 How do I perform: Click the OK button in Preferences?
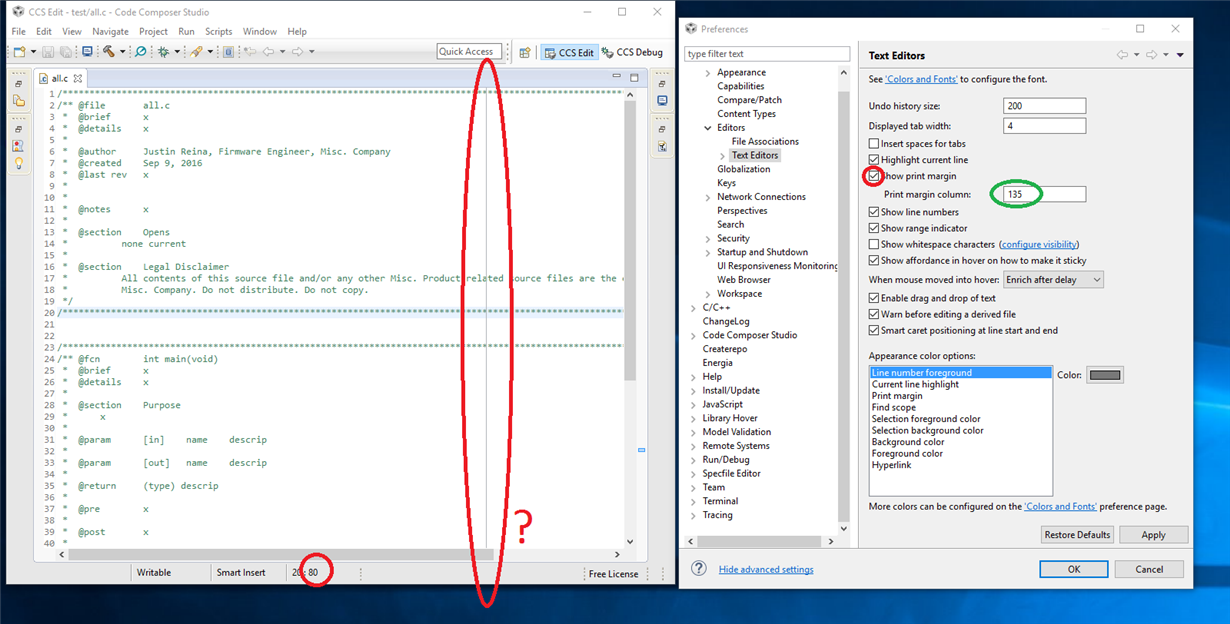[1074, 569]
